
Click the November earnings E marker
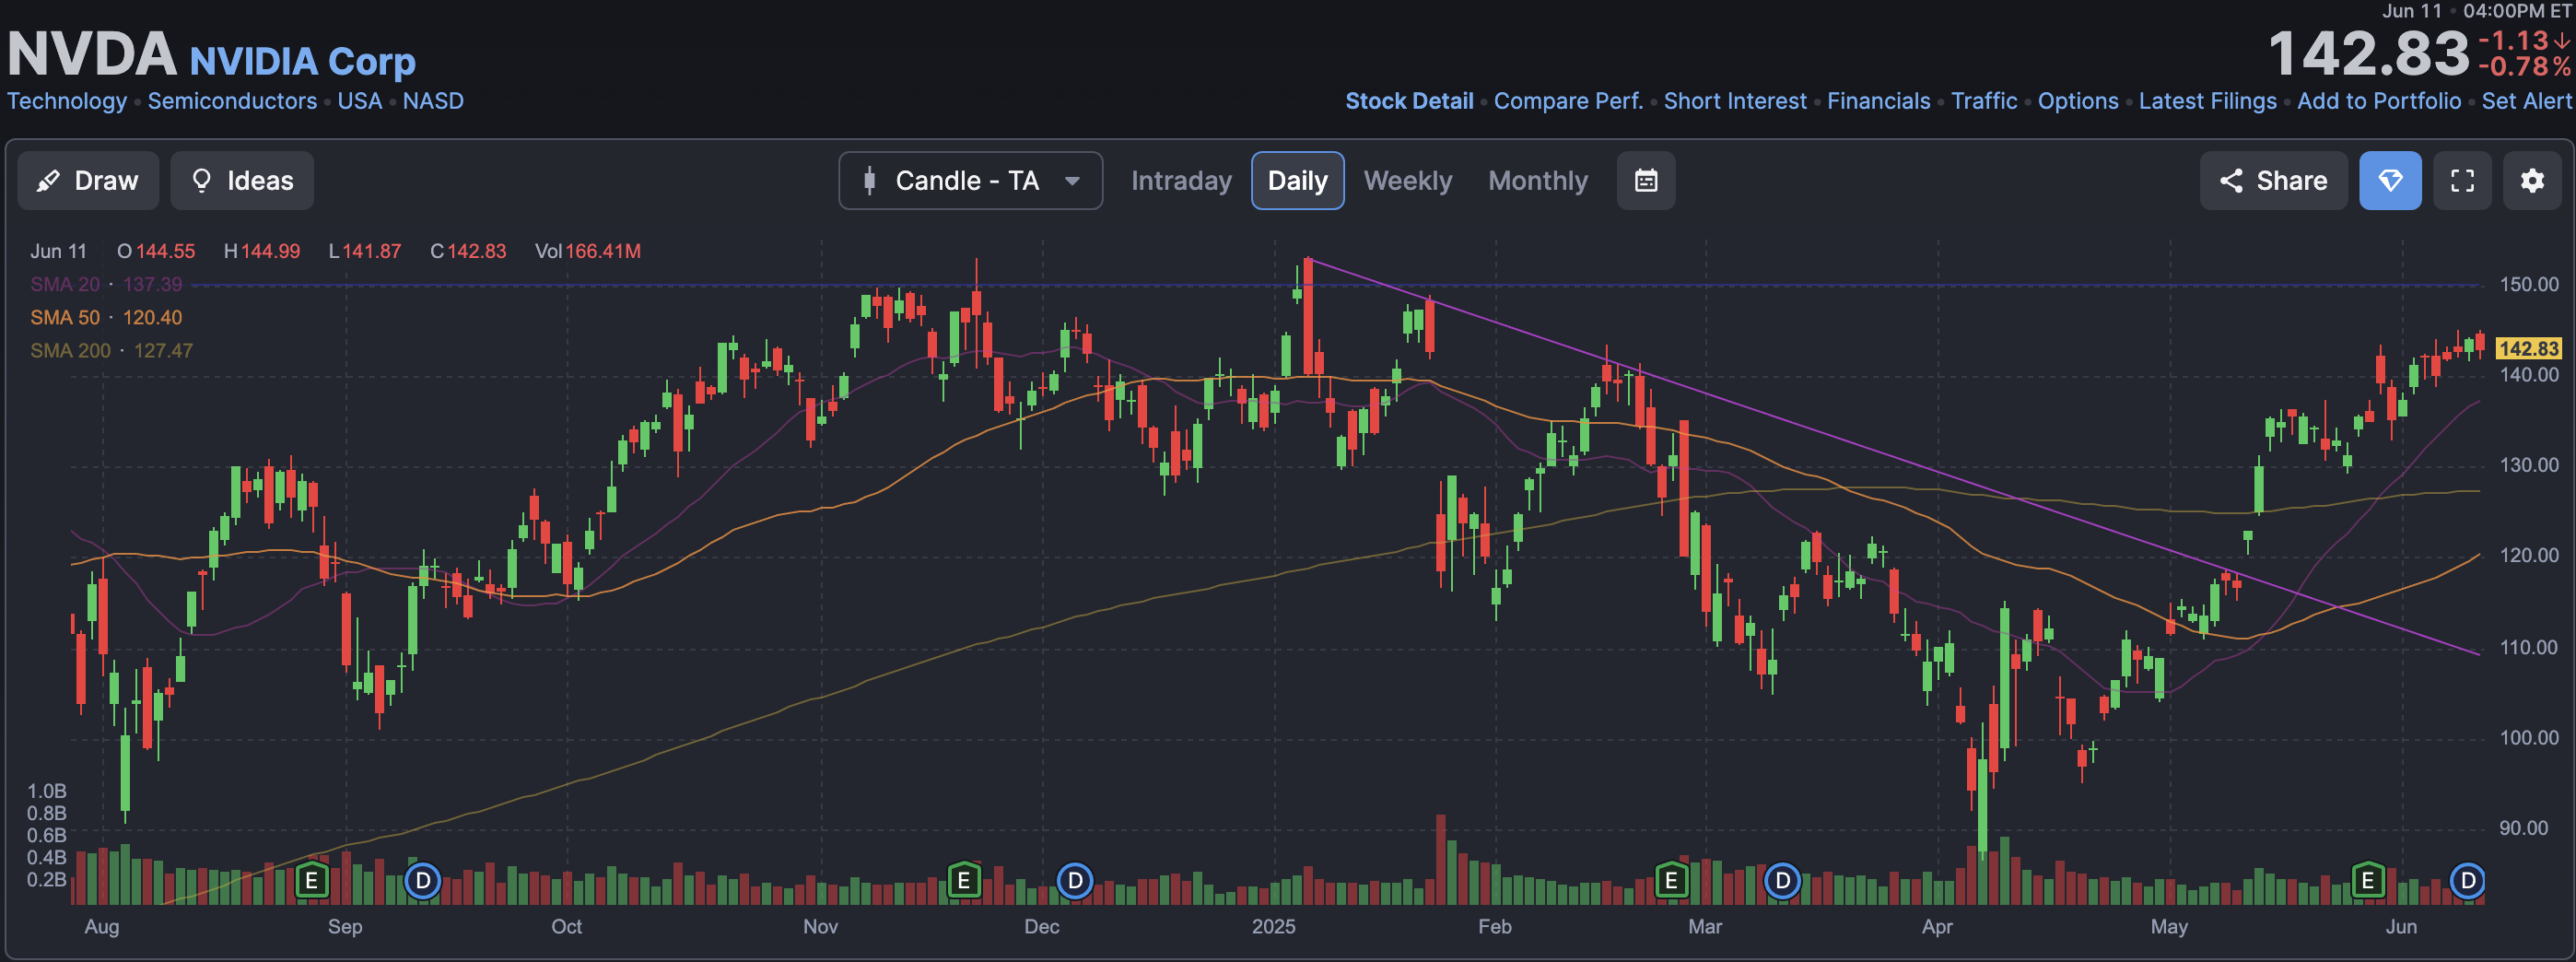[x=964, y=881]
